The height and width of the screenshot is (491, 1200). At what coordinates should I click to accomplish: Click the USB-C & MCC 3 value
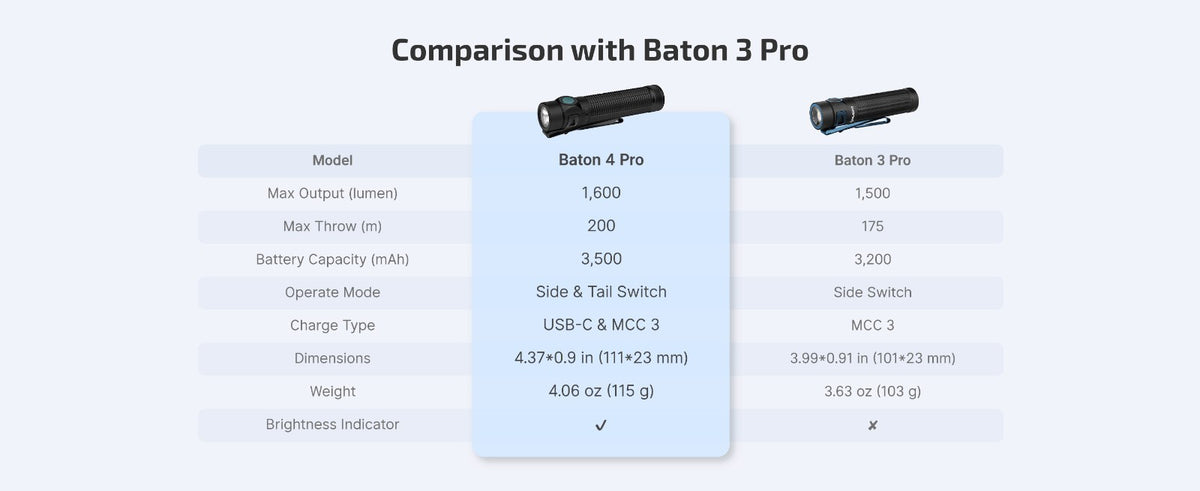coord(601,325)
